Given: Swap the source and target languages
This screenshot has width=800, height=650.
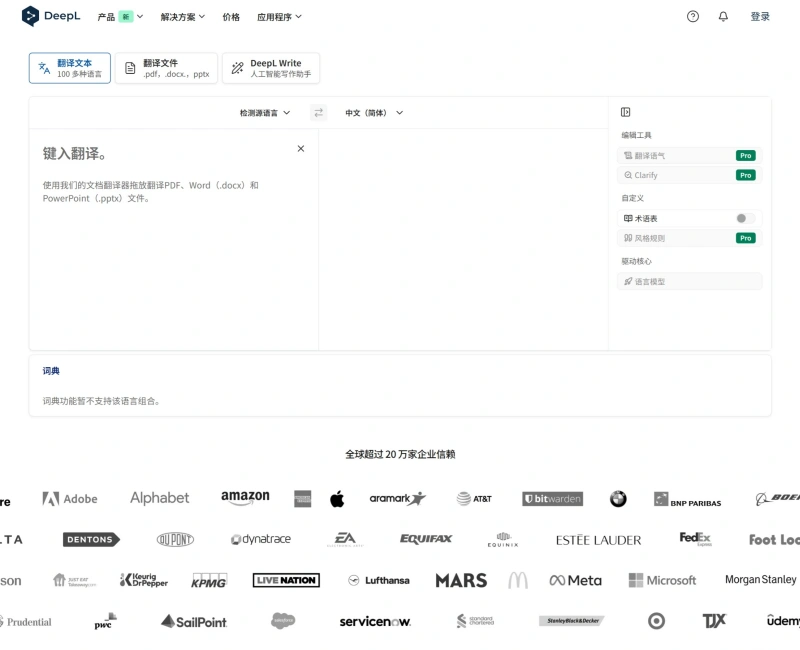Looking at the screenshot, I should pyautogui.click(x=318, y=113).
